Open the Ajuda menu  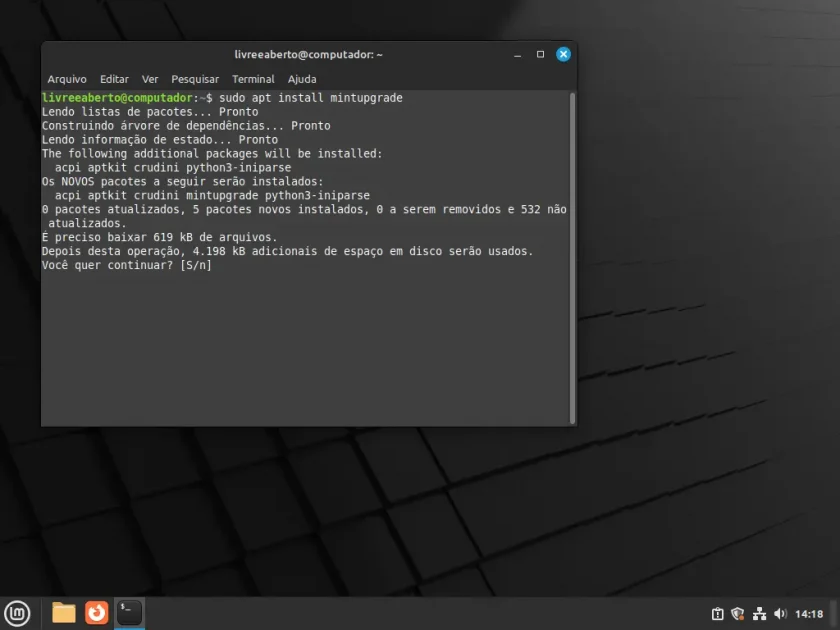[302, 79]
